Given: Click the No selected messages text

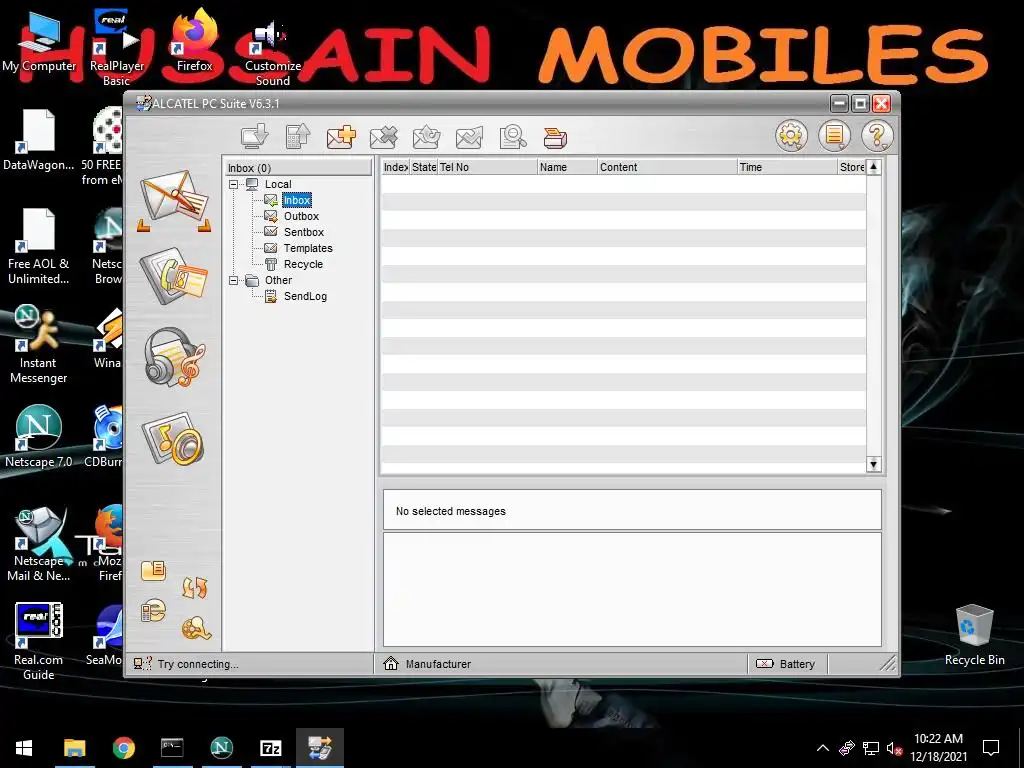Looking at the screenshot, I should pyautogui.click(x=451, y=511).
